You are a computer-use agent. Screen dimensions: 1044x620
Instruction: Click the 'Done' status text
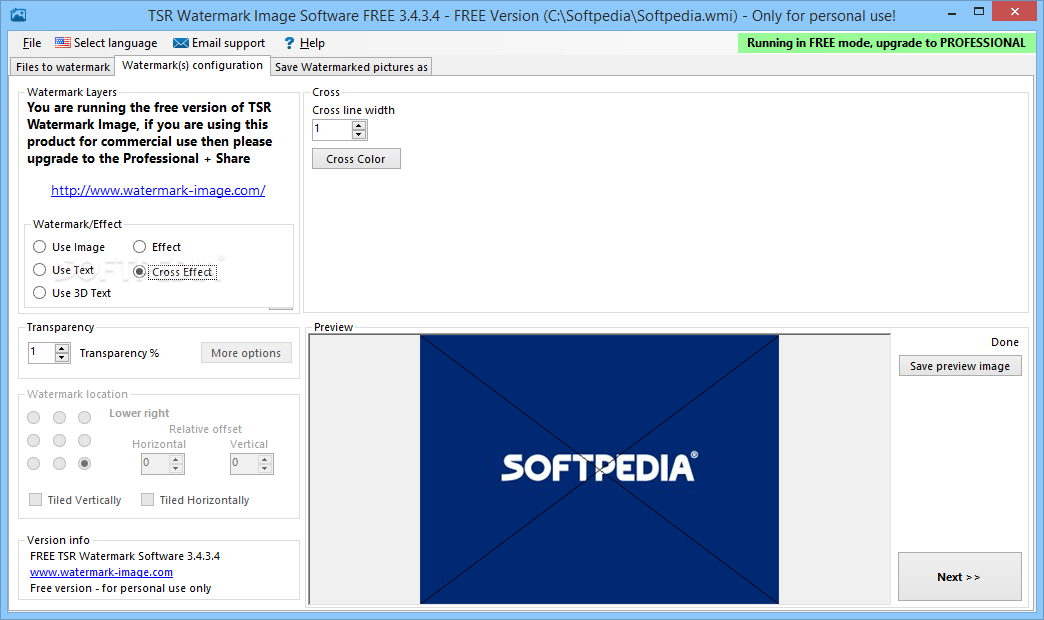(1005, 342)
